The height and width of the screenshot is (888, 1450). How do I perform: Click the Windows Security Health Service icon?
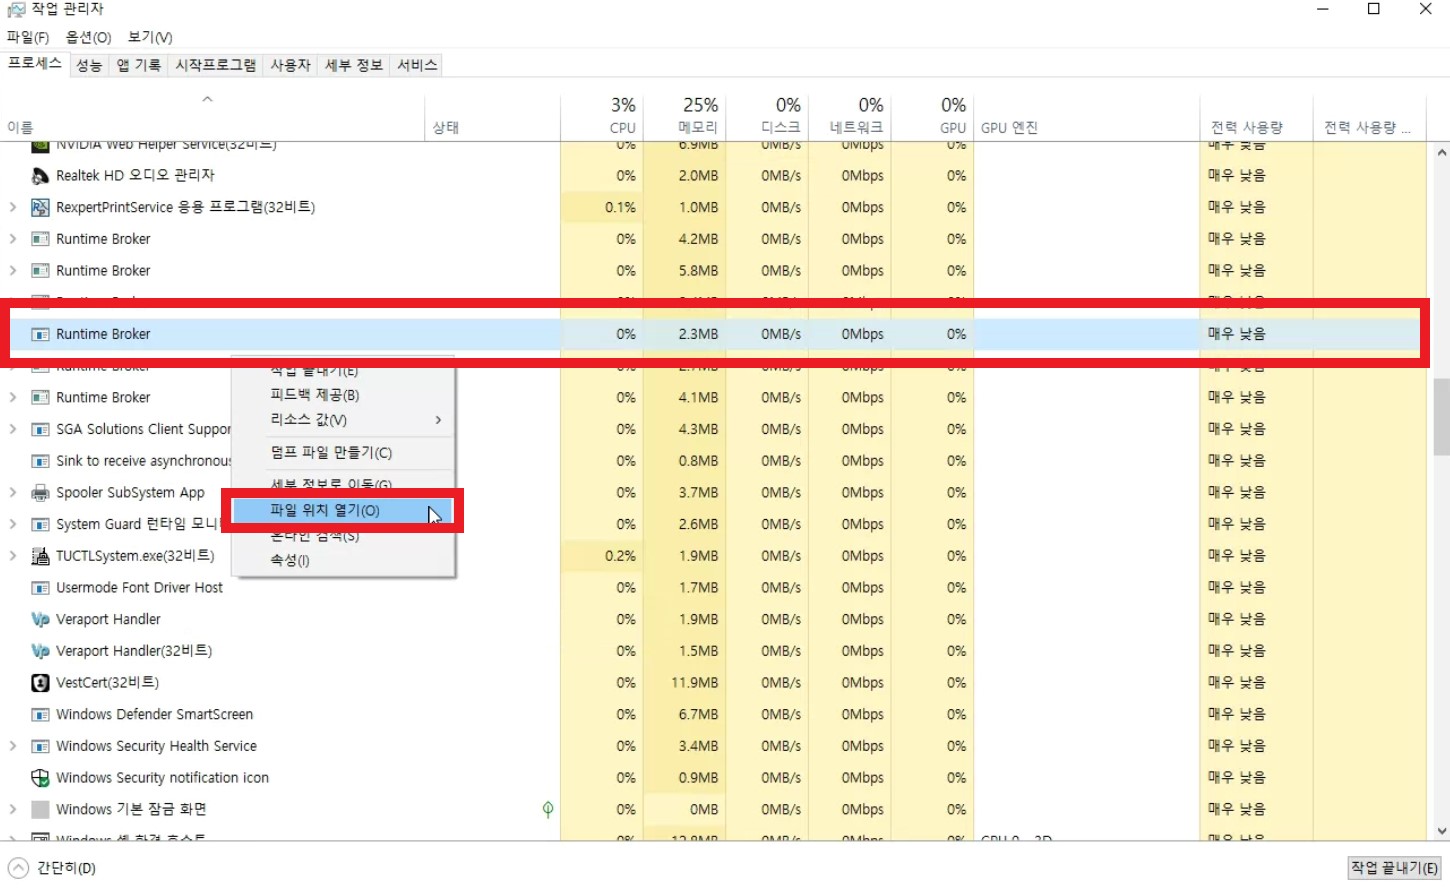coord(40,747)
